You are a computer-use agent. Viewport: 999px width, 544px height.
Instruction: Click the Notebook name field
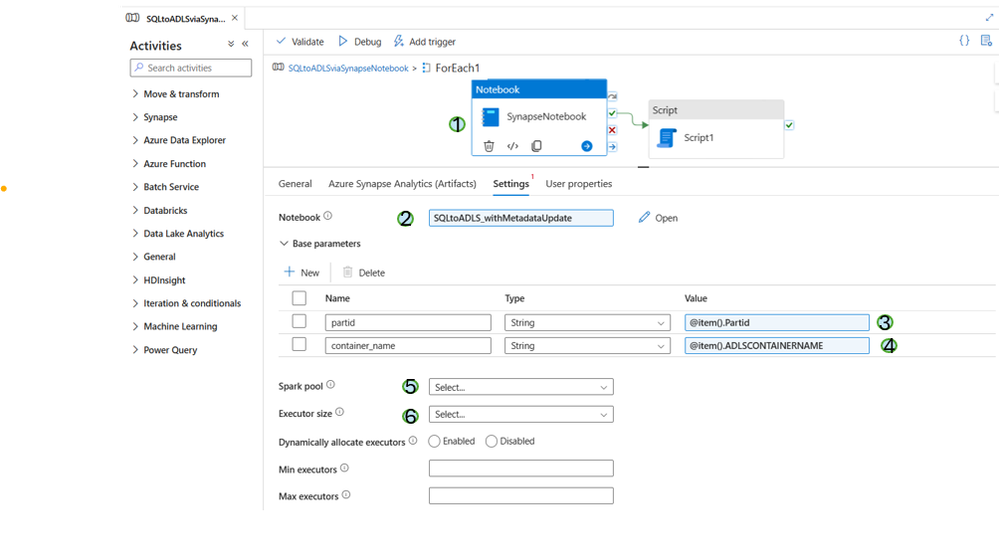521,218
